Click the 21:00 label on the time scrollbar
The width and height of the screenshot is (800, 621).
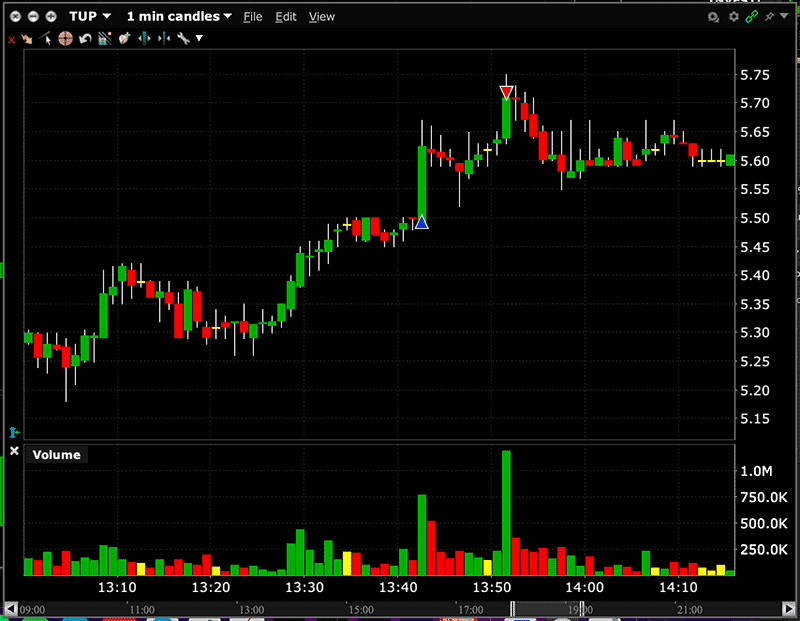tap(689, 610)
